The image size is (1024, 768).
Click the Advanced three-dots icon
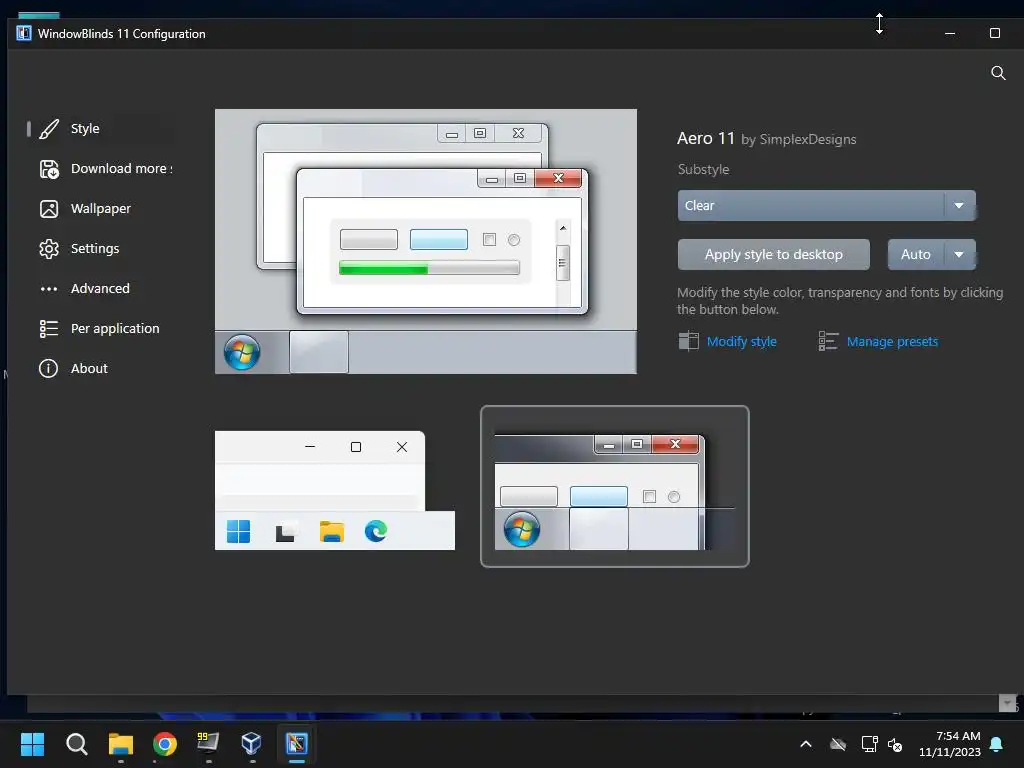point(49,289)
